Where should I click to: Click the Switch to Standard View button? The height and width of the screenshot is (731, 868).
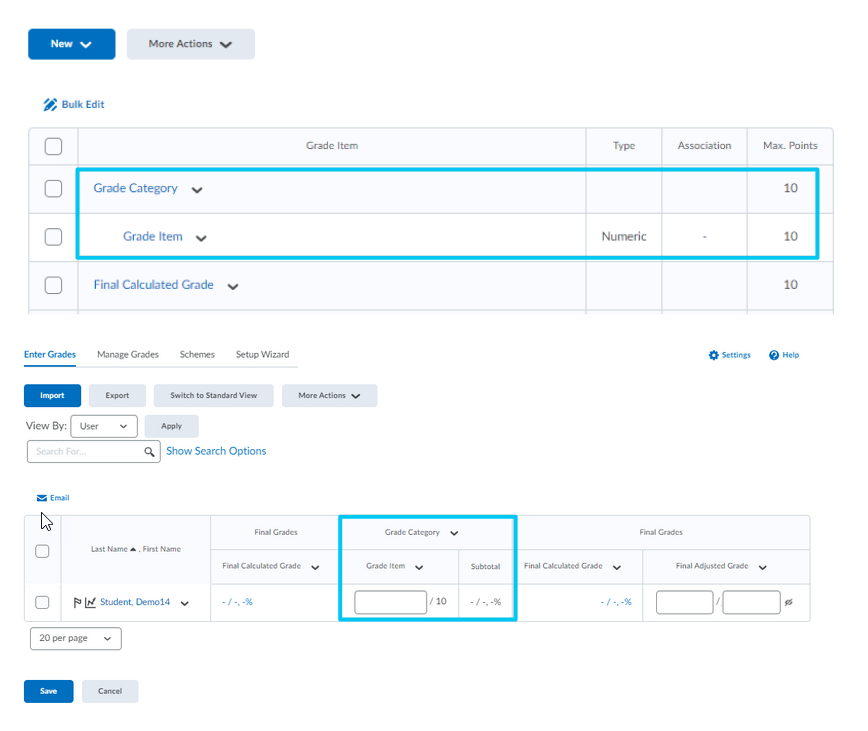coord(213,396)
